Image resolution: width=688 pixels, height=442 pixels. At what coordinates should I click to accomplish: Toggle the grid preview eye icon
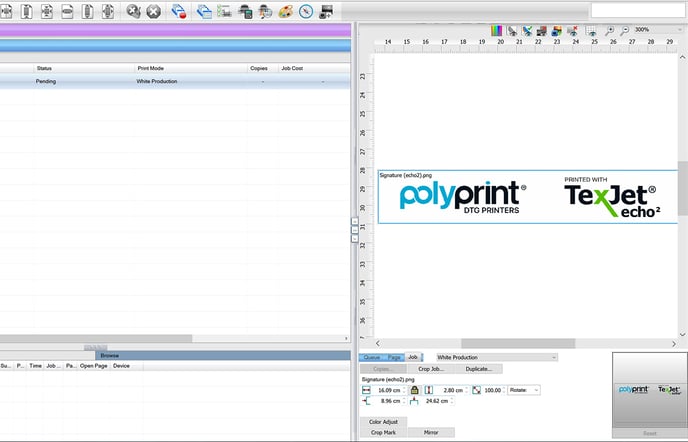click(591, 30)
